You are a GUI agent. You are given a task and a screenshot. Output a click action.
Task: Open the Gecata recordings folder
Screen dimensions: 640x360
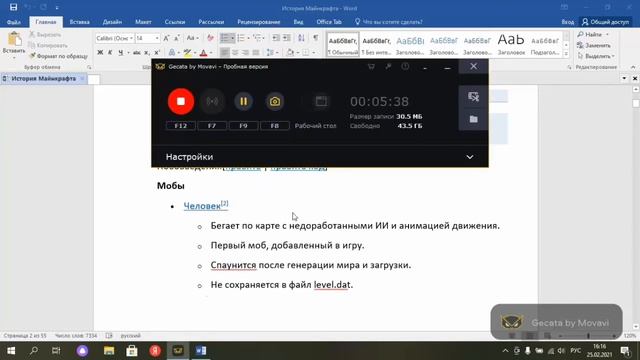[473, 119]
